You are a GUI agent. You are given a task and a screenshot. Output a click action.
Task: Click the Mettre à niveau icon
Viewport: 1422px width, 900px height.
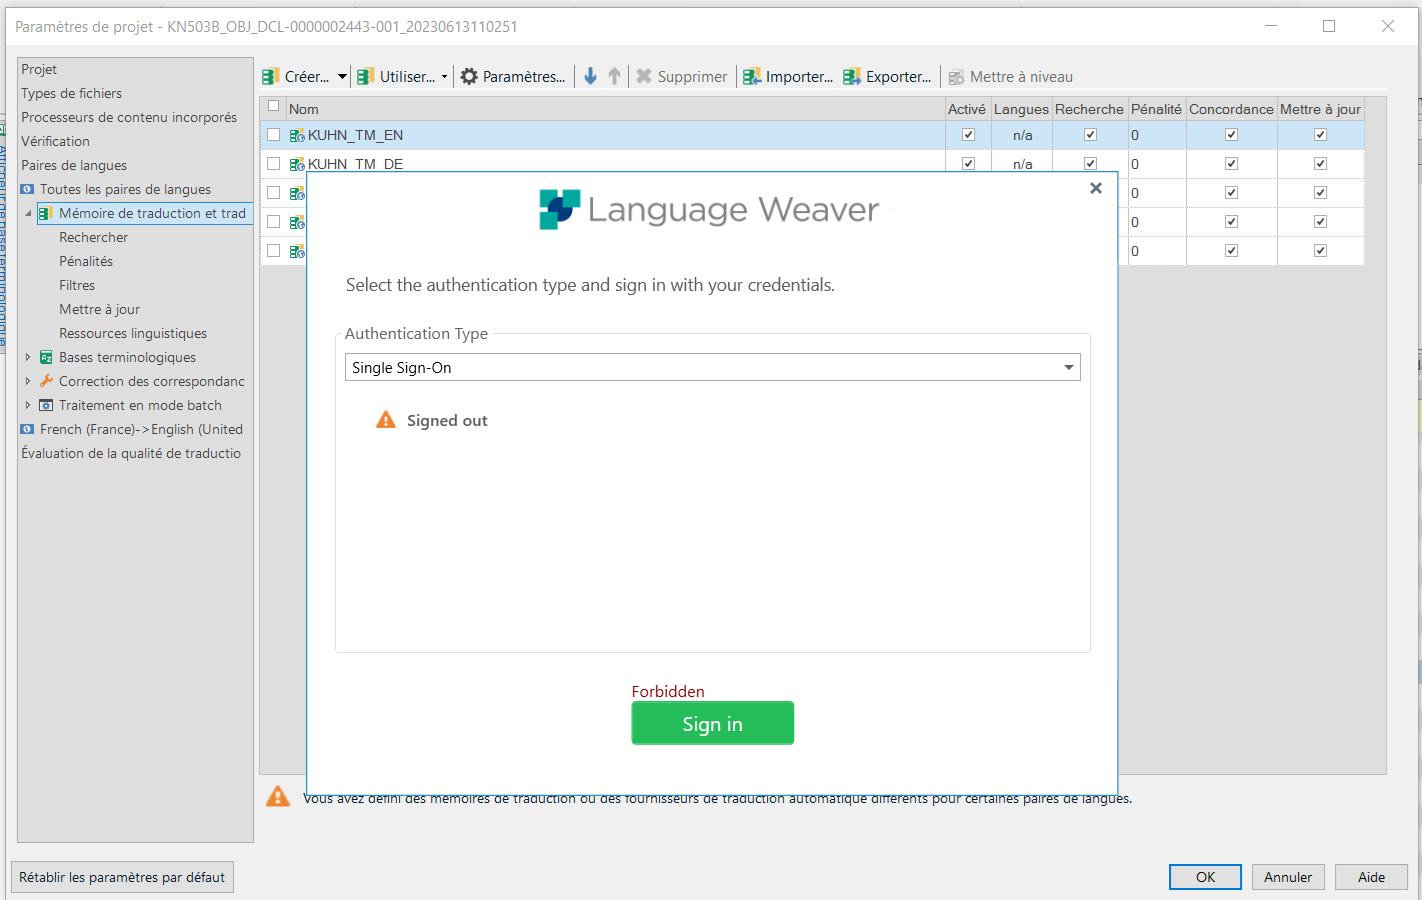[x=957, y=76]
